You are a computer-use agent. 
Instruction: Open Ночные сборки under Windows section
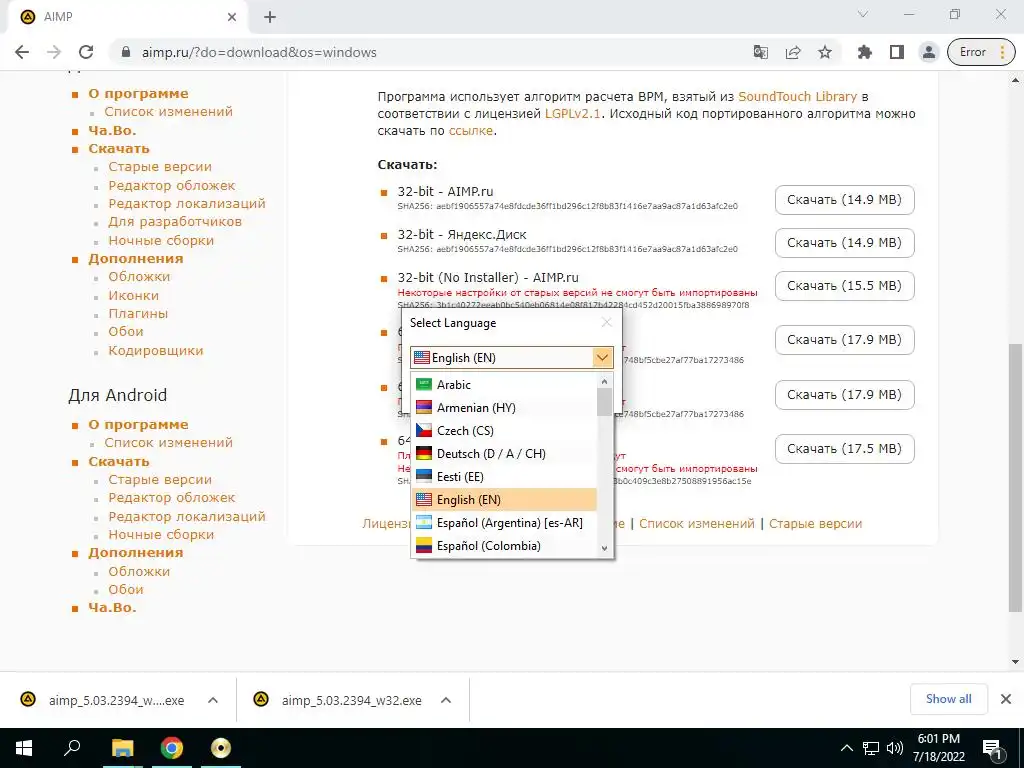coord(161,240)
